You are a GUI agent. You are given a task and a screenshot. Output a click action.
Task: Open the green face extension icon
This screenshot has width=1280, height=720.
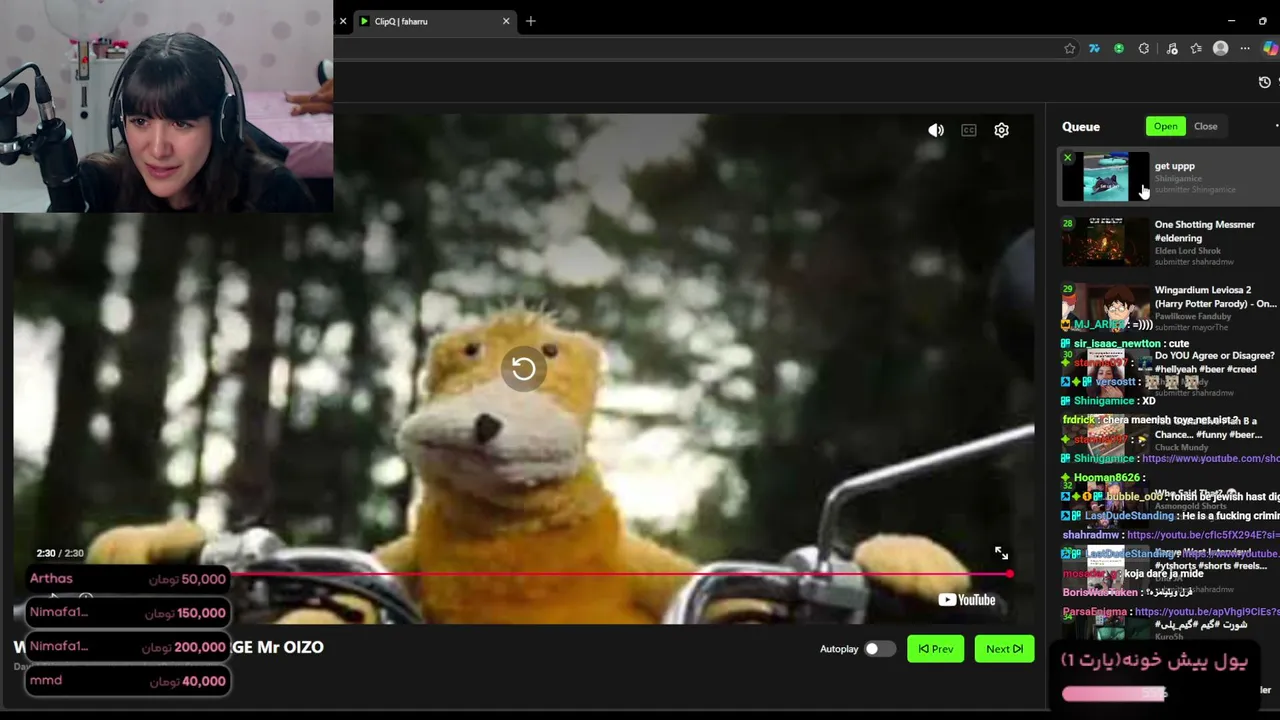[x=1119, y=48]
